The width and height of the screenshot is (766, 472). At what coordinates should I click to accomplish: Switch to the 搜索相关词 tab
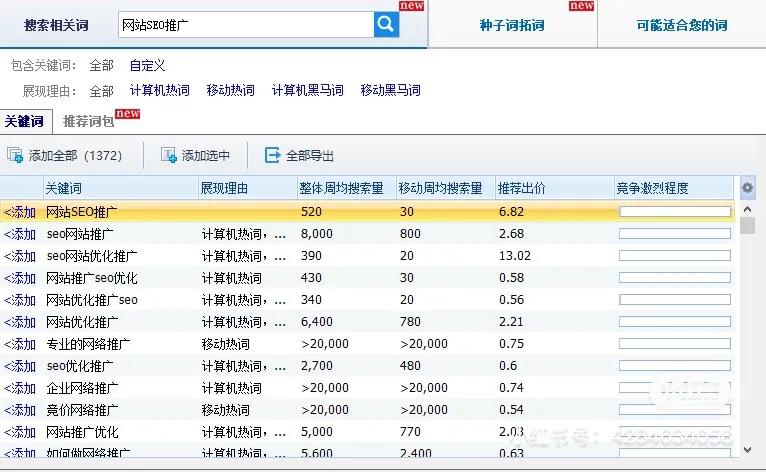point(56,25)
